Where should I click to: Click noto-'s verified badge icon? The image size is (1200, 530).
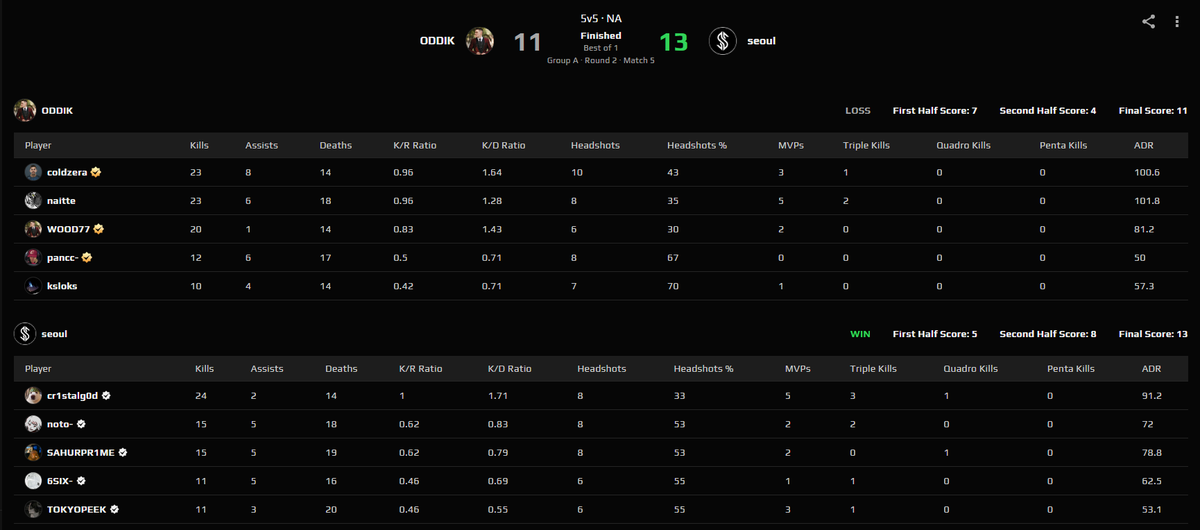[81, 424]
